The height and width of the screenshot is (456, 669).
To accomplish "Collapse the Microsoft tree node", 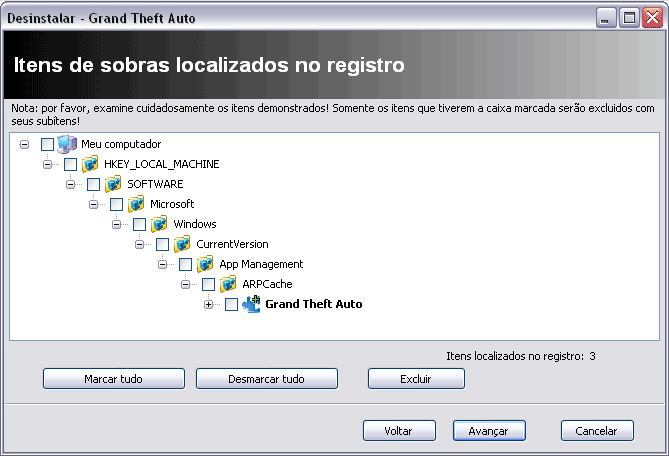I will point(93,204).
